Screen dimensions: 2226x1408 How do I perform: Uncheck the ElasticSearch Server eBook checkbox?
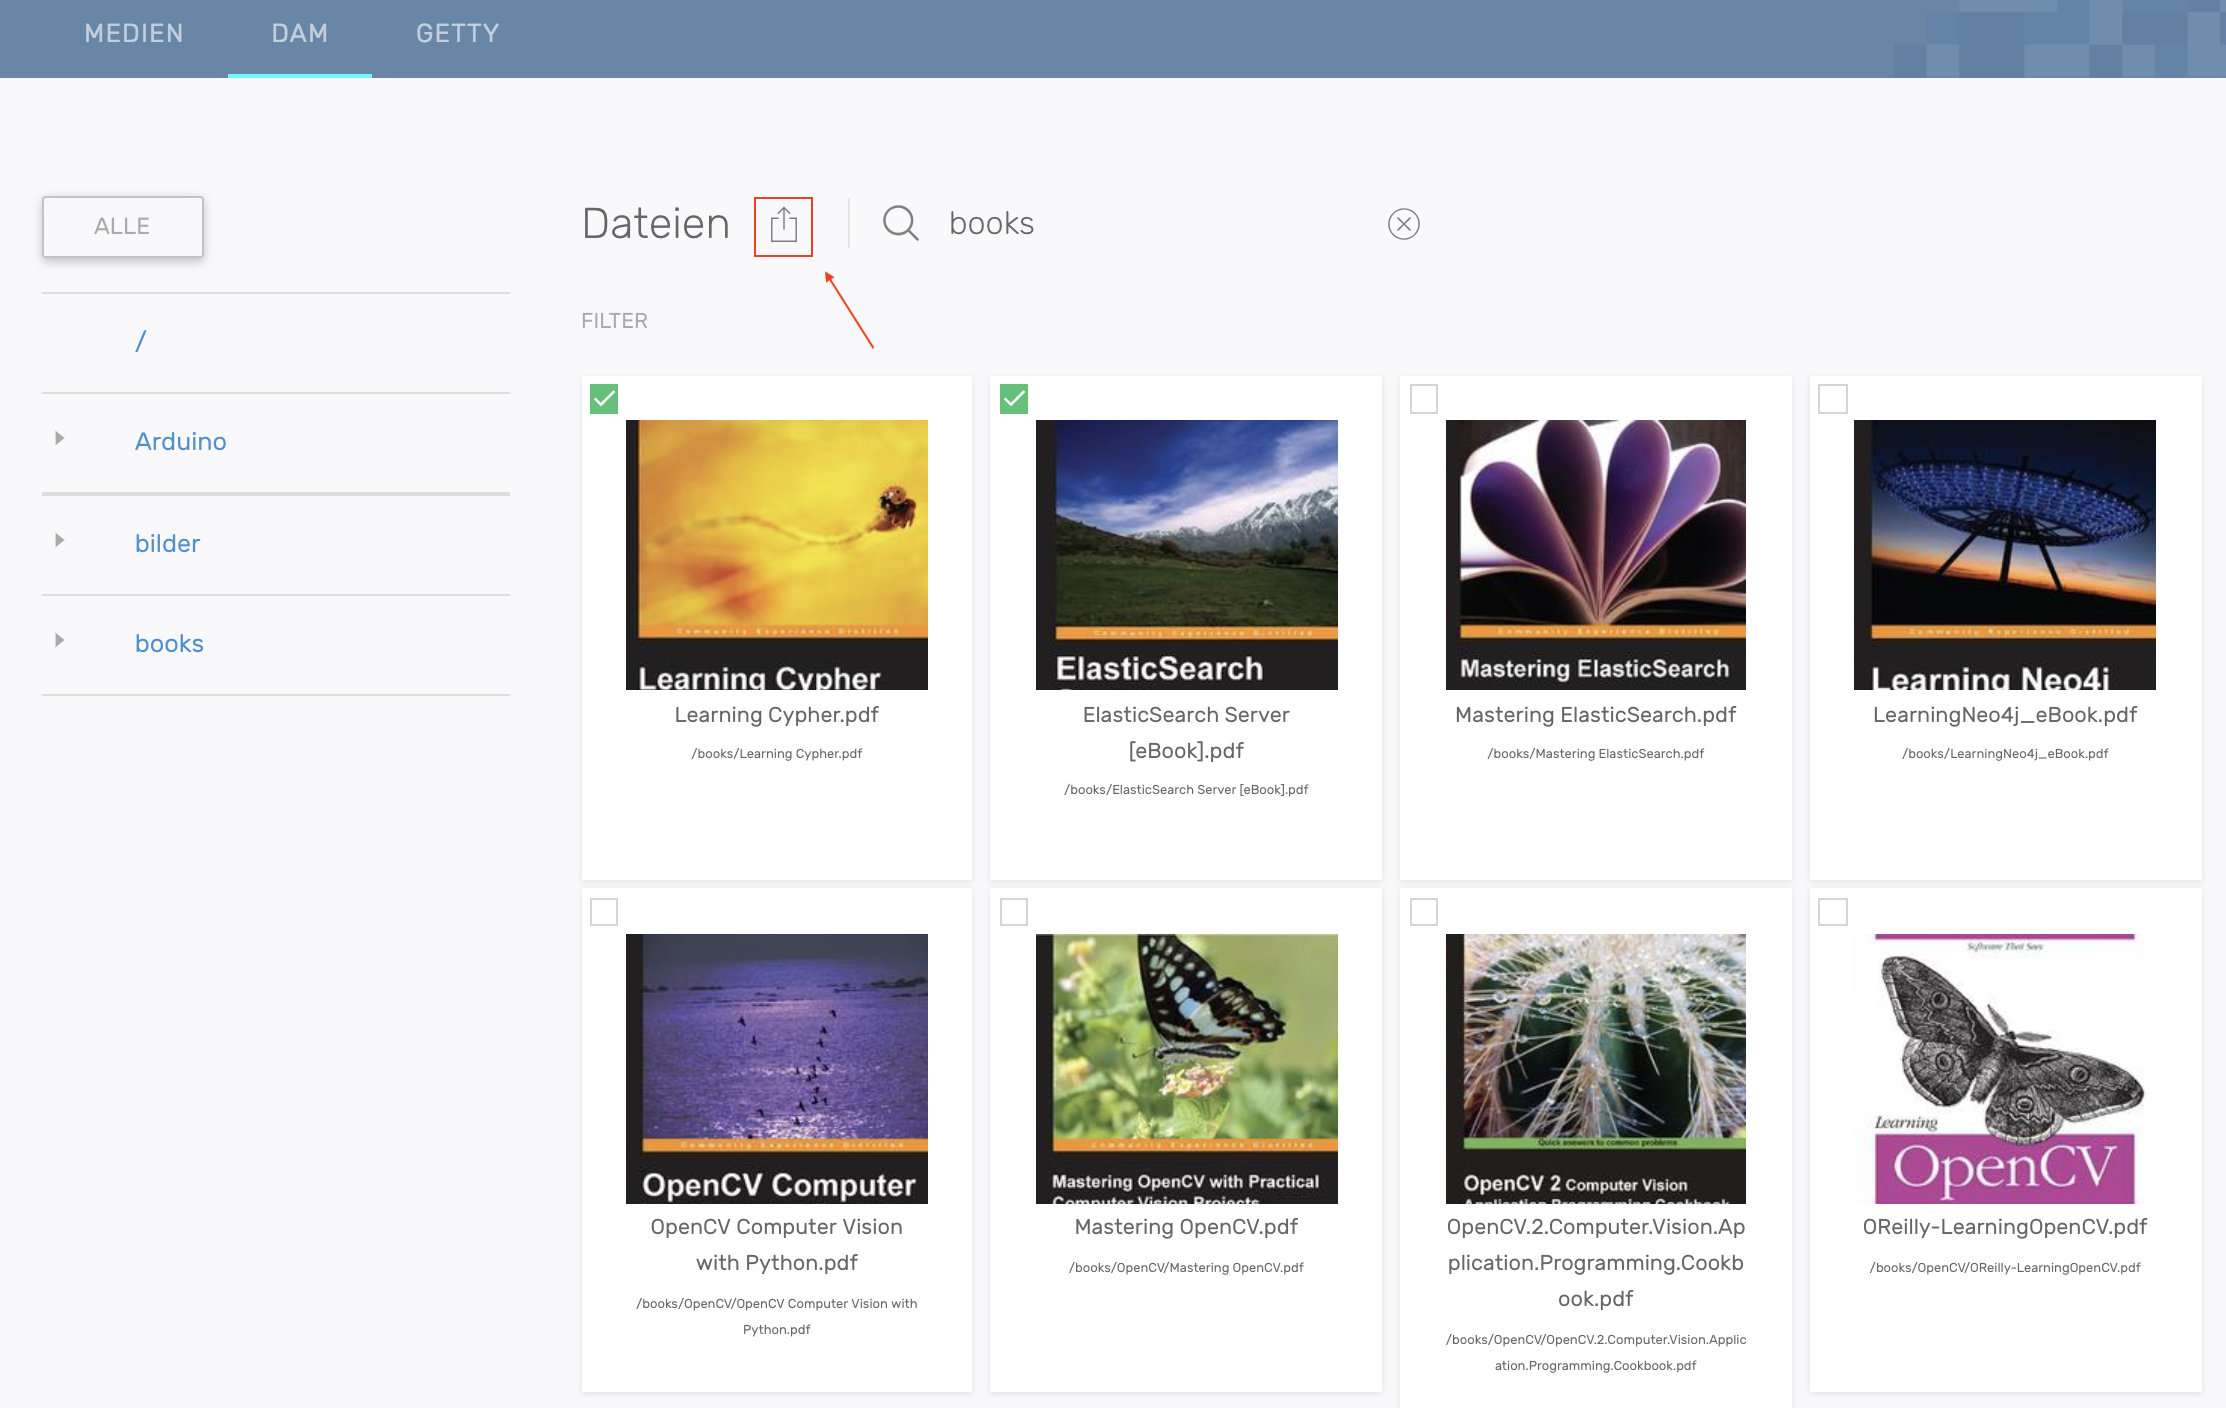click(x=1014, y=399)
